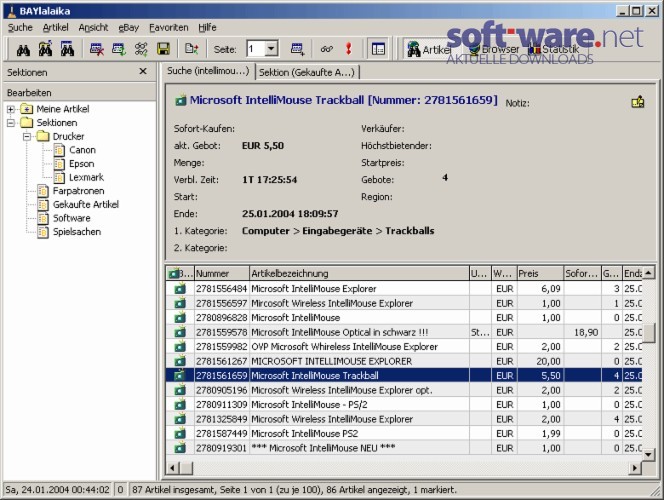
Task: Select the Microsoft IntelliMouse PS2 row
Action: coord(404,434)
